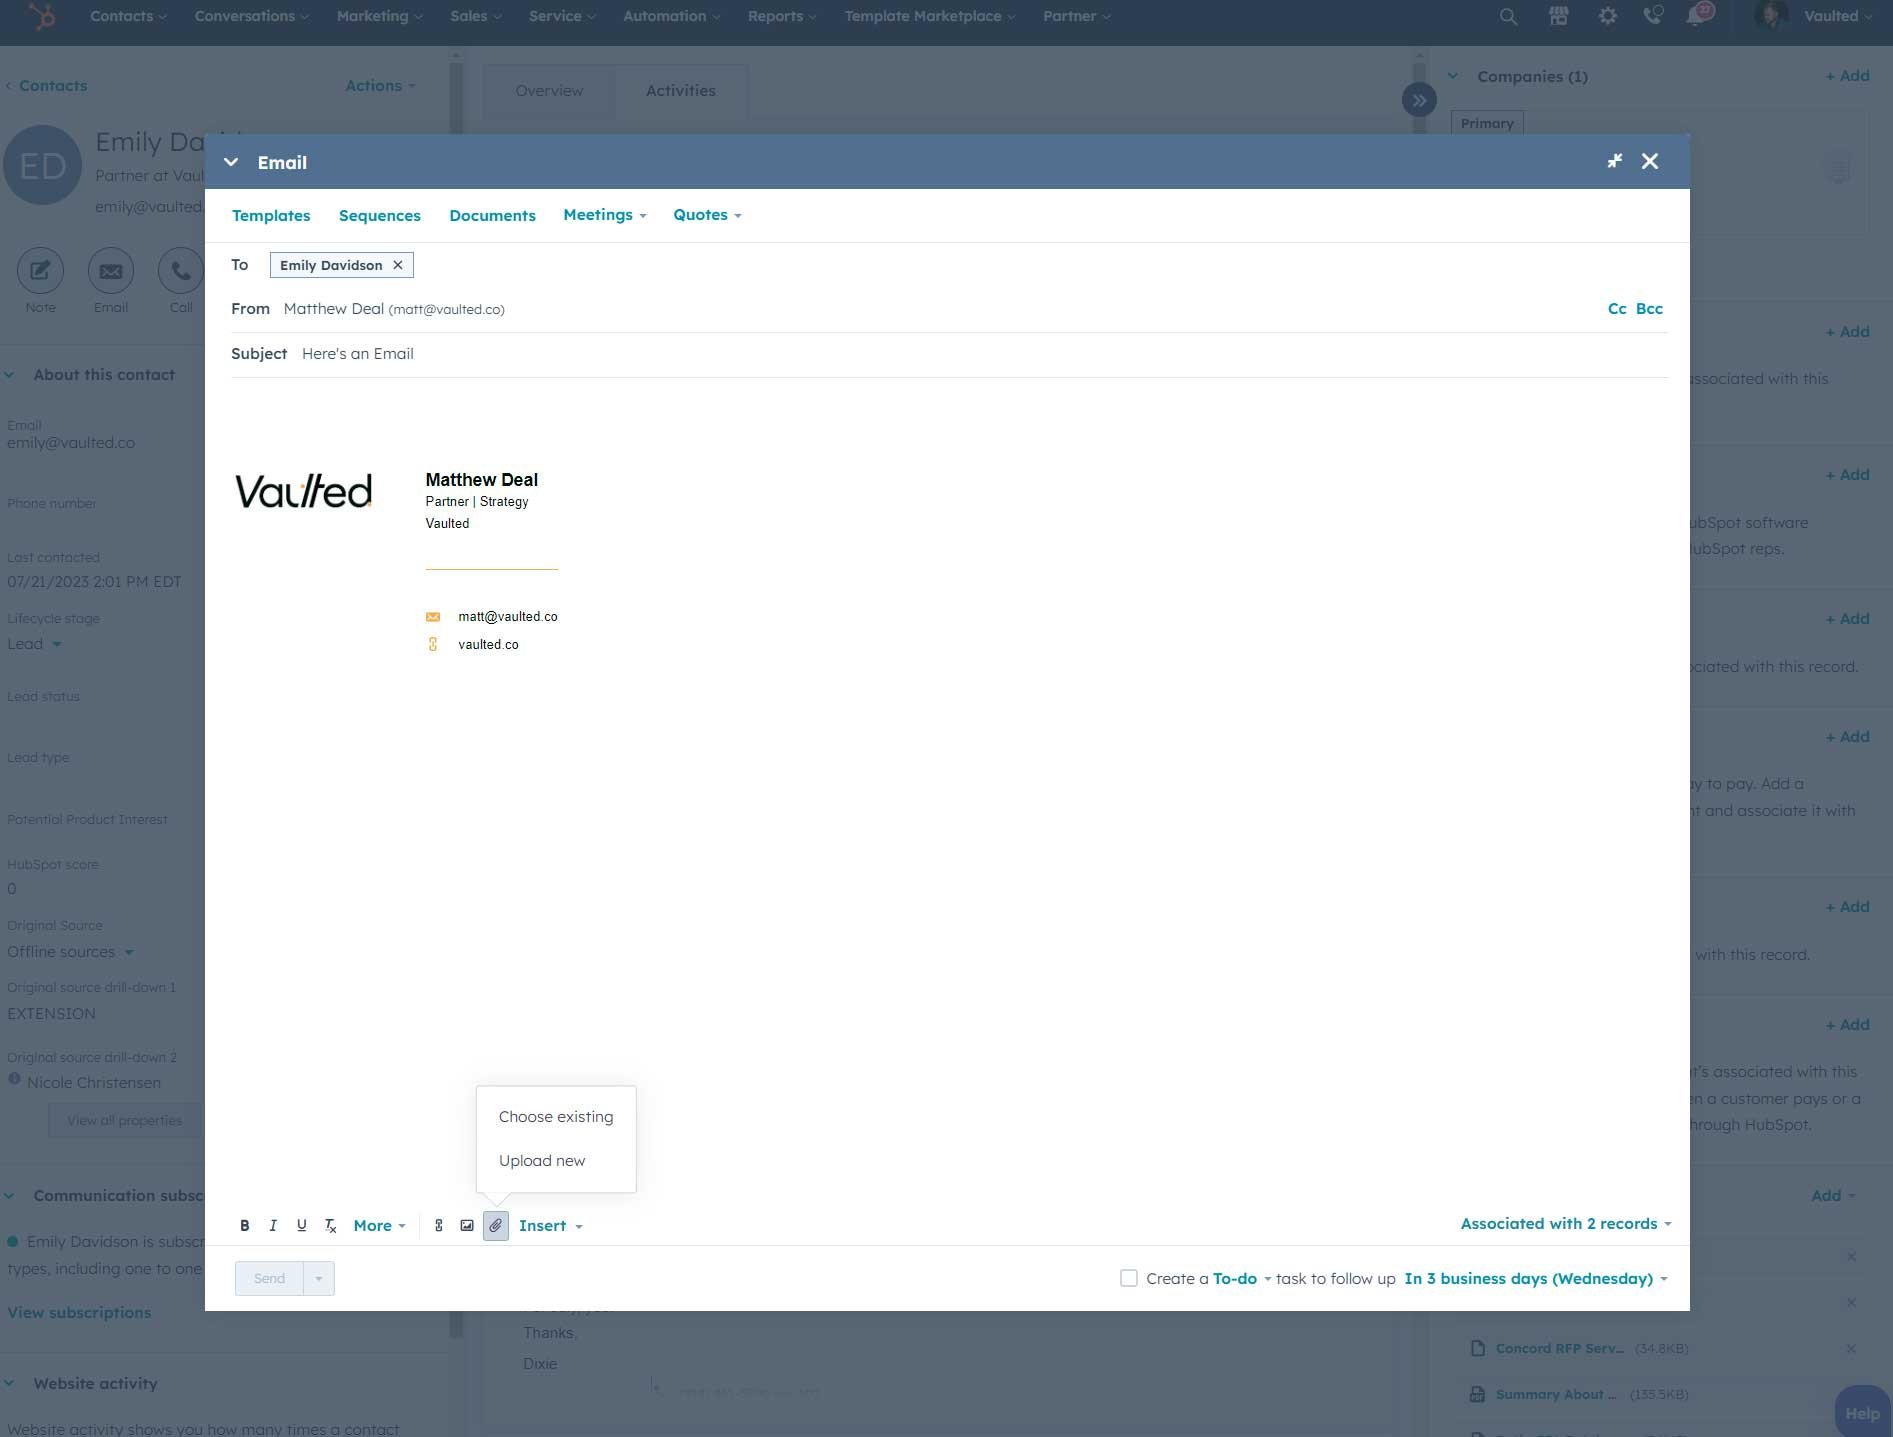
Task: Remove Emily Davidson from To field
Action: 397,265
